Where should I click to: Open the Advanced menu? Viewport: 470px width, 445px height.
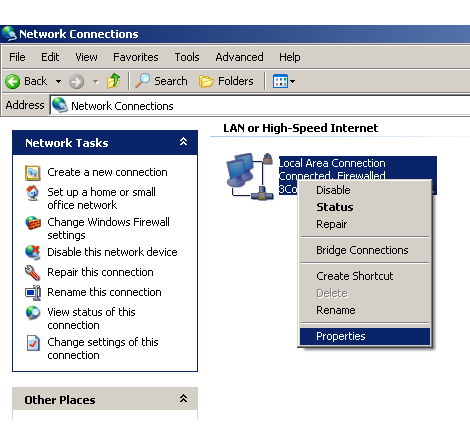pyautogui.click(x=239, y=57)
